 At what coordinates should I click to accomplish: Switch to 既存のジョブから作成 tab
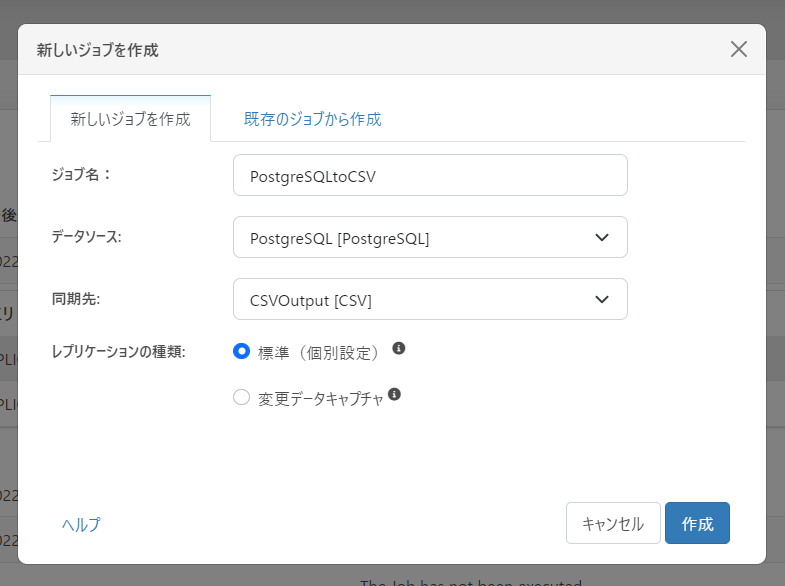pyautogui.click(x=313, y=119)
